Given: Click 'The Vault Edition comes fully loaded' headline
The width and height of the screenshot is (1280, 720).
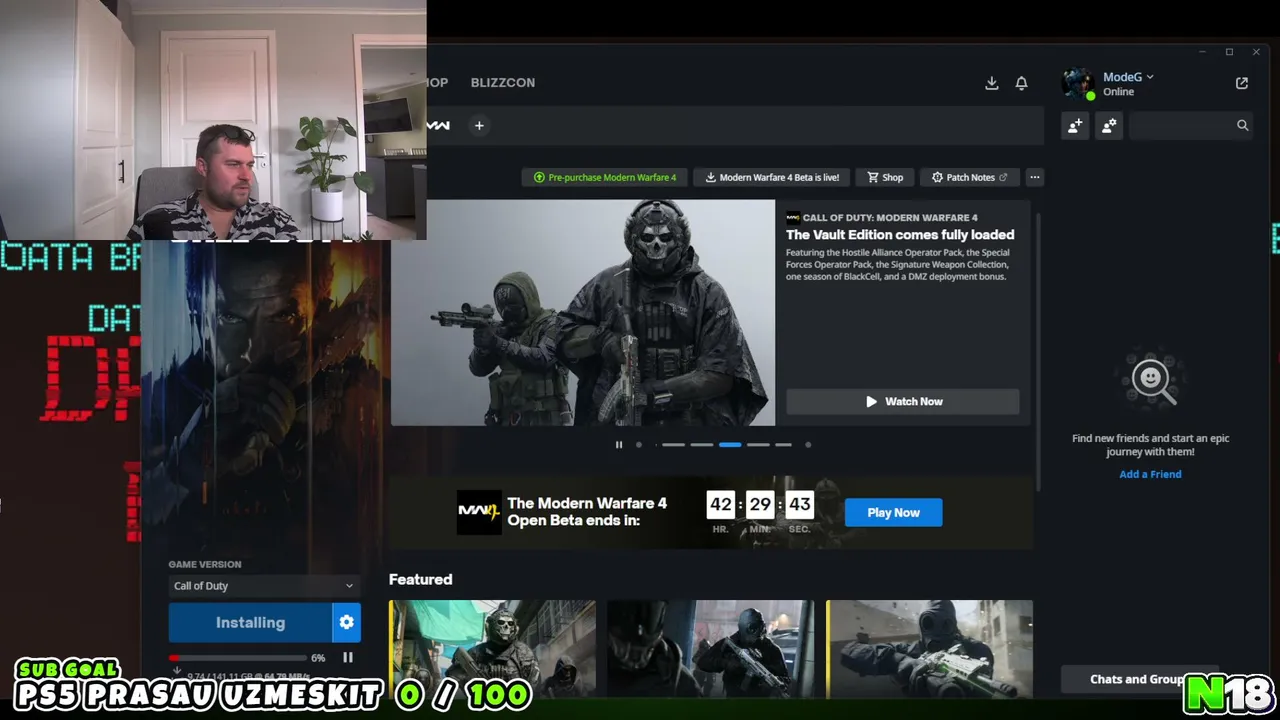Looking at the screenshot, I should tap(900, 235).
